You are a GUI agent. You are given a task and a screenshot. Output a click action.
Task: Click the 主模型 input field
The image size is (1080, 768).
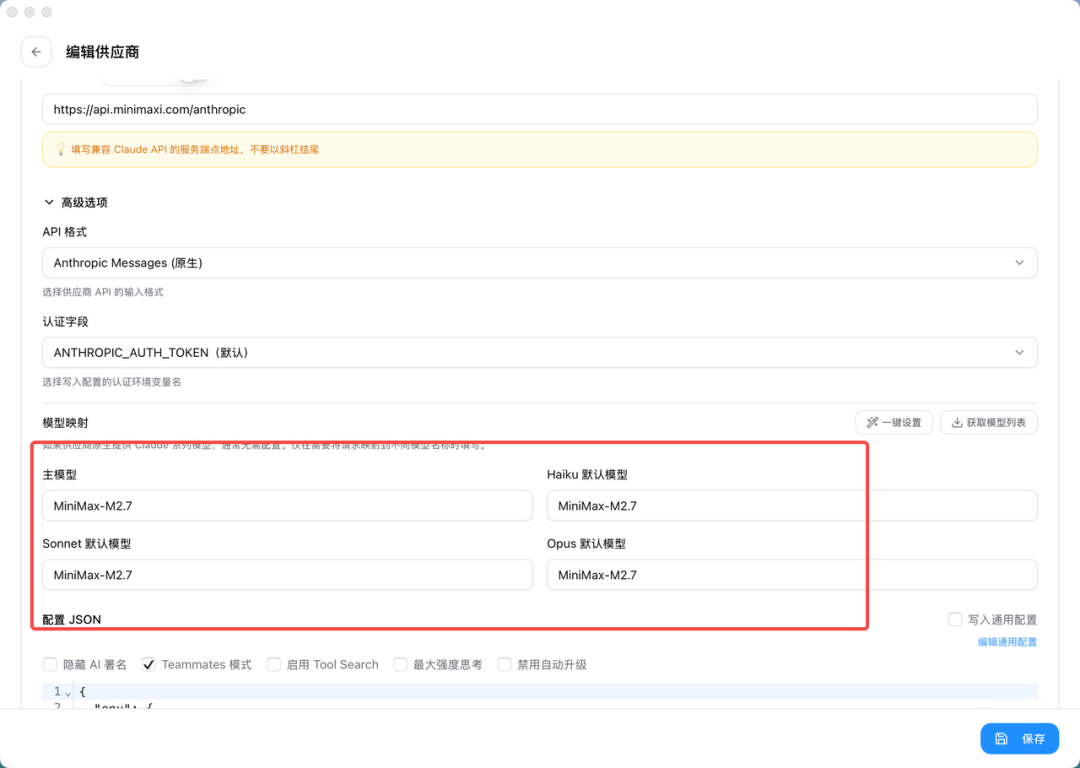(287, 506)
